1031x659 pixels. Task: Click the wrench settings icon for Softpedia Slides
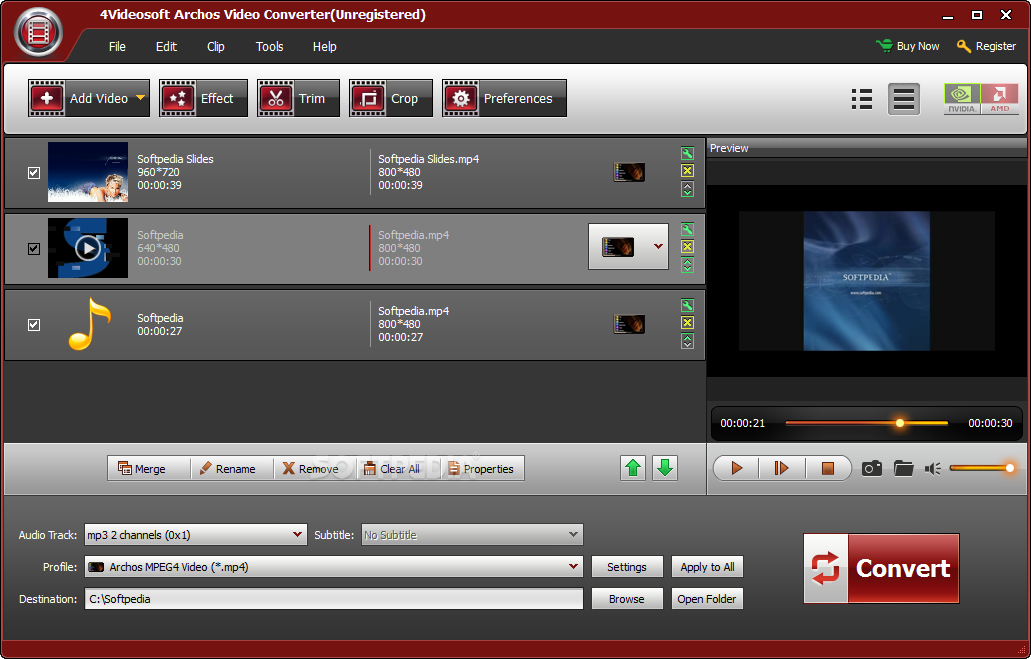687,154
